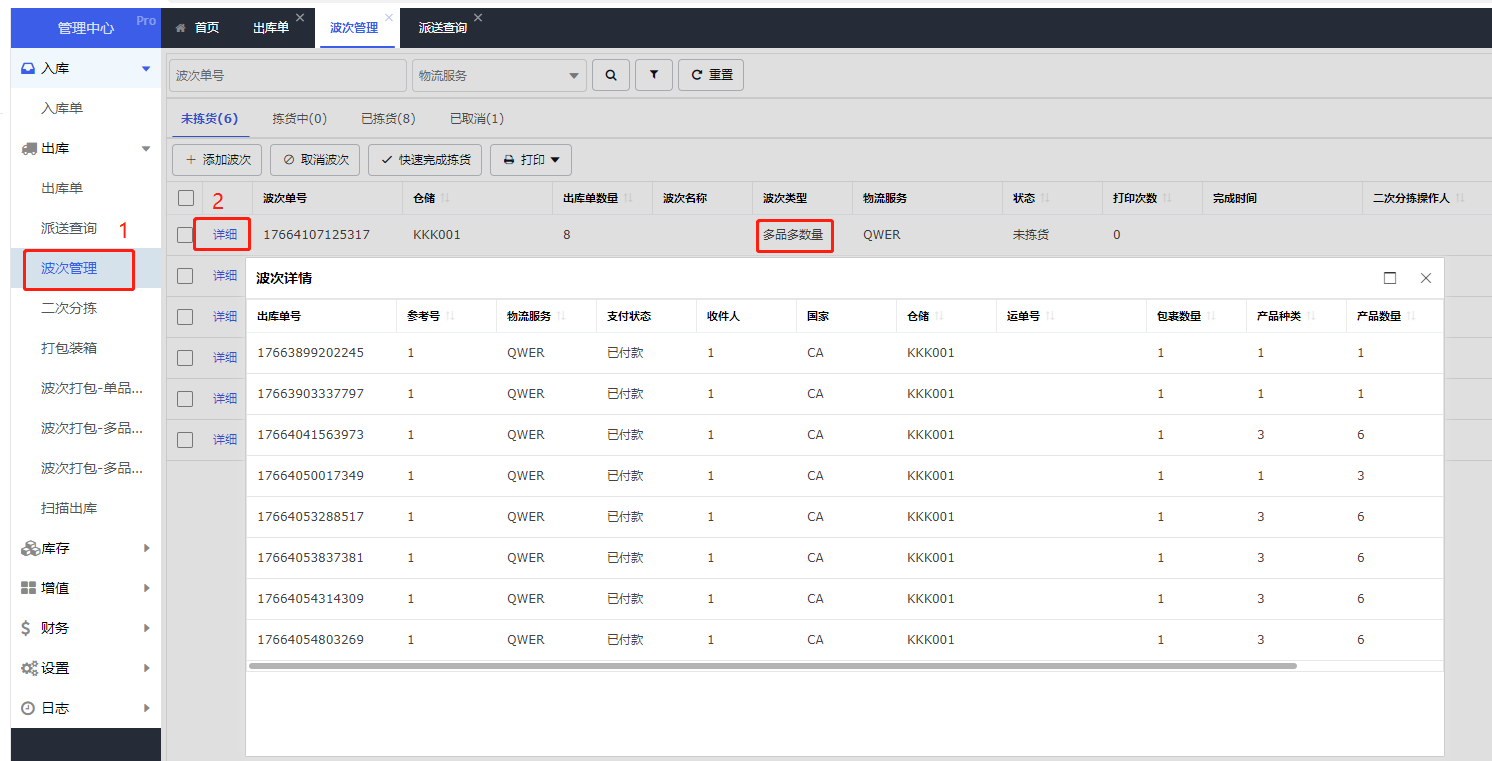This screenshot has height=761, width=1492.
Task: Click the 取消波次 button
Action: [315, 159]
